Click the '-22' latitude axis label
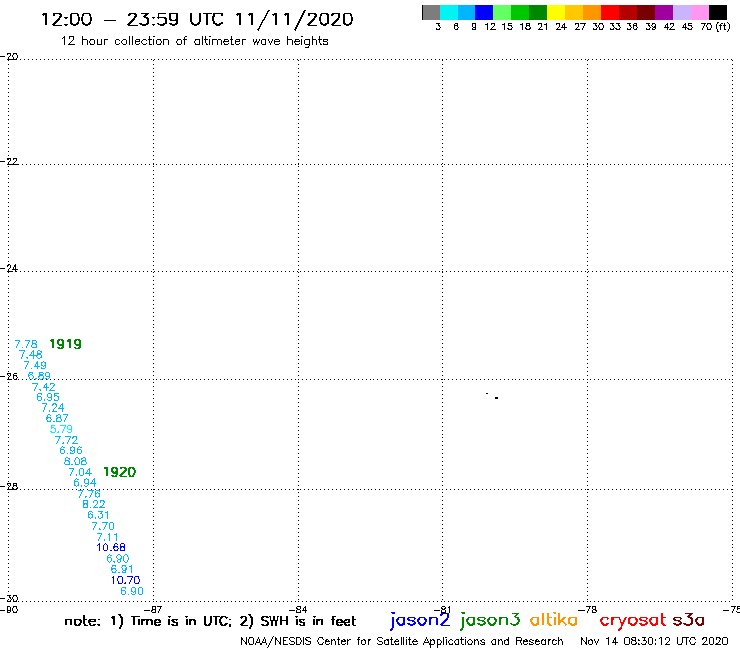 pyautogui.click(x=9, y=161)
